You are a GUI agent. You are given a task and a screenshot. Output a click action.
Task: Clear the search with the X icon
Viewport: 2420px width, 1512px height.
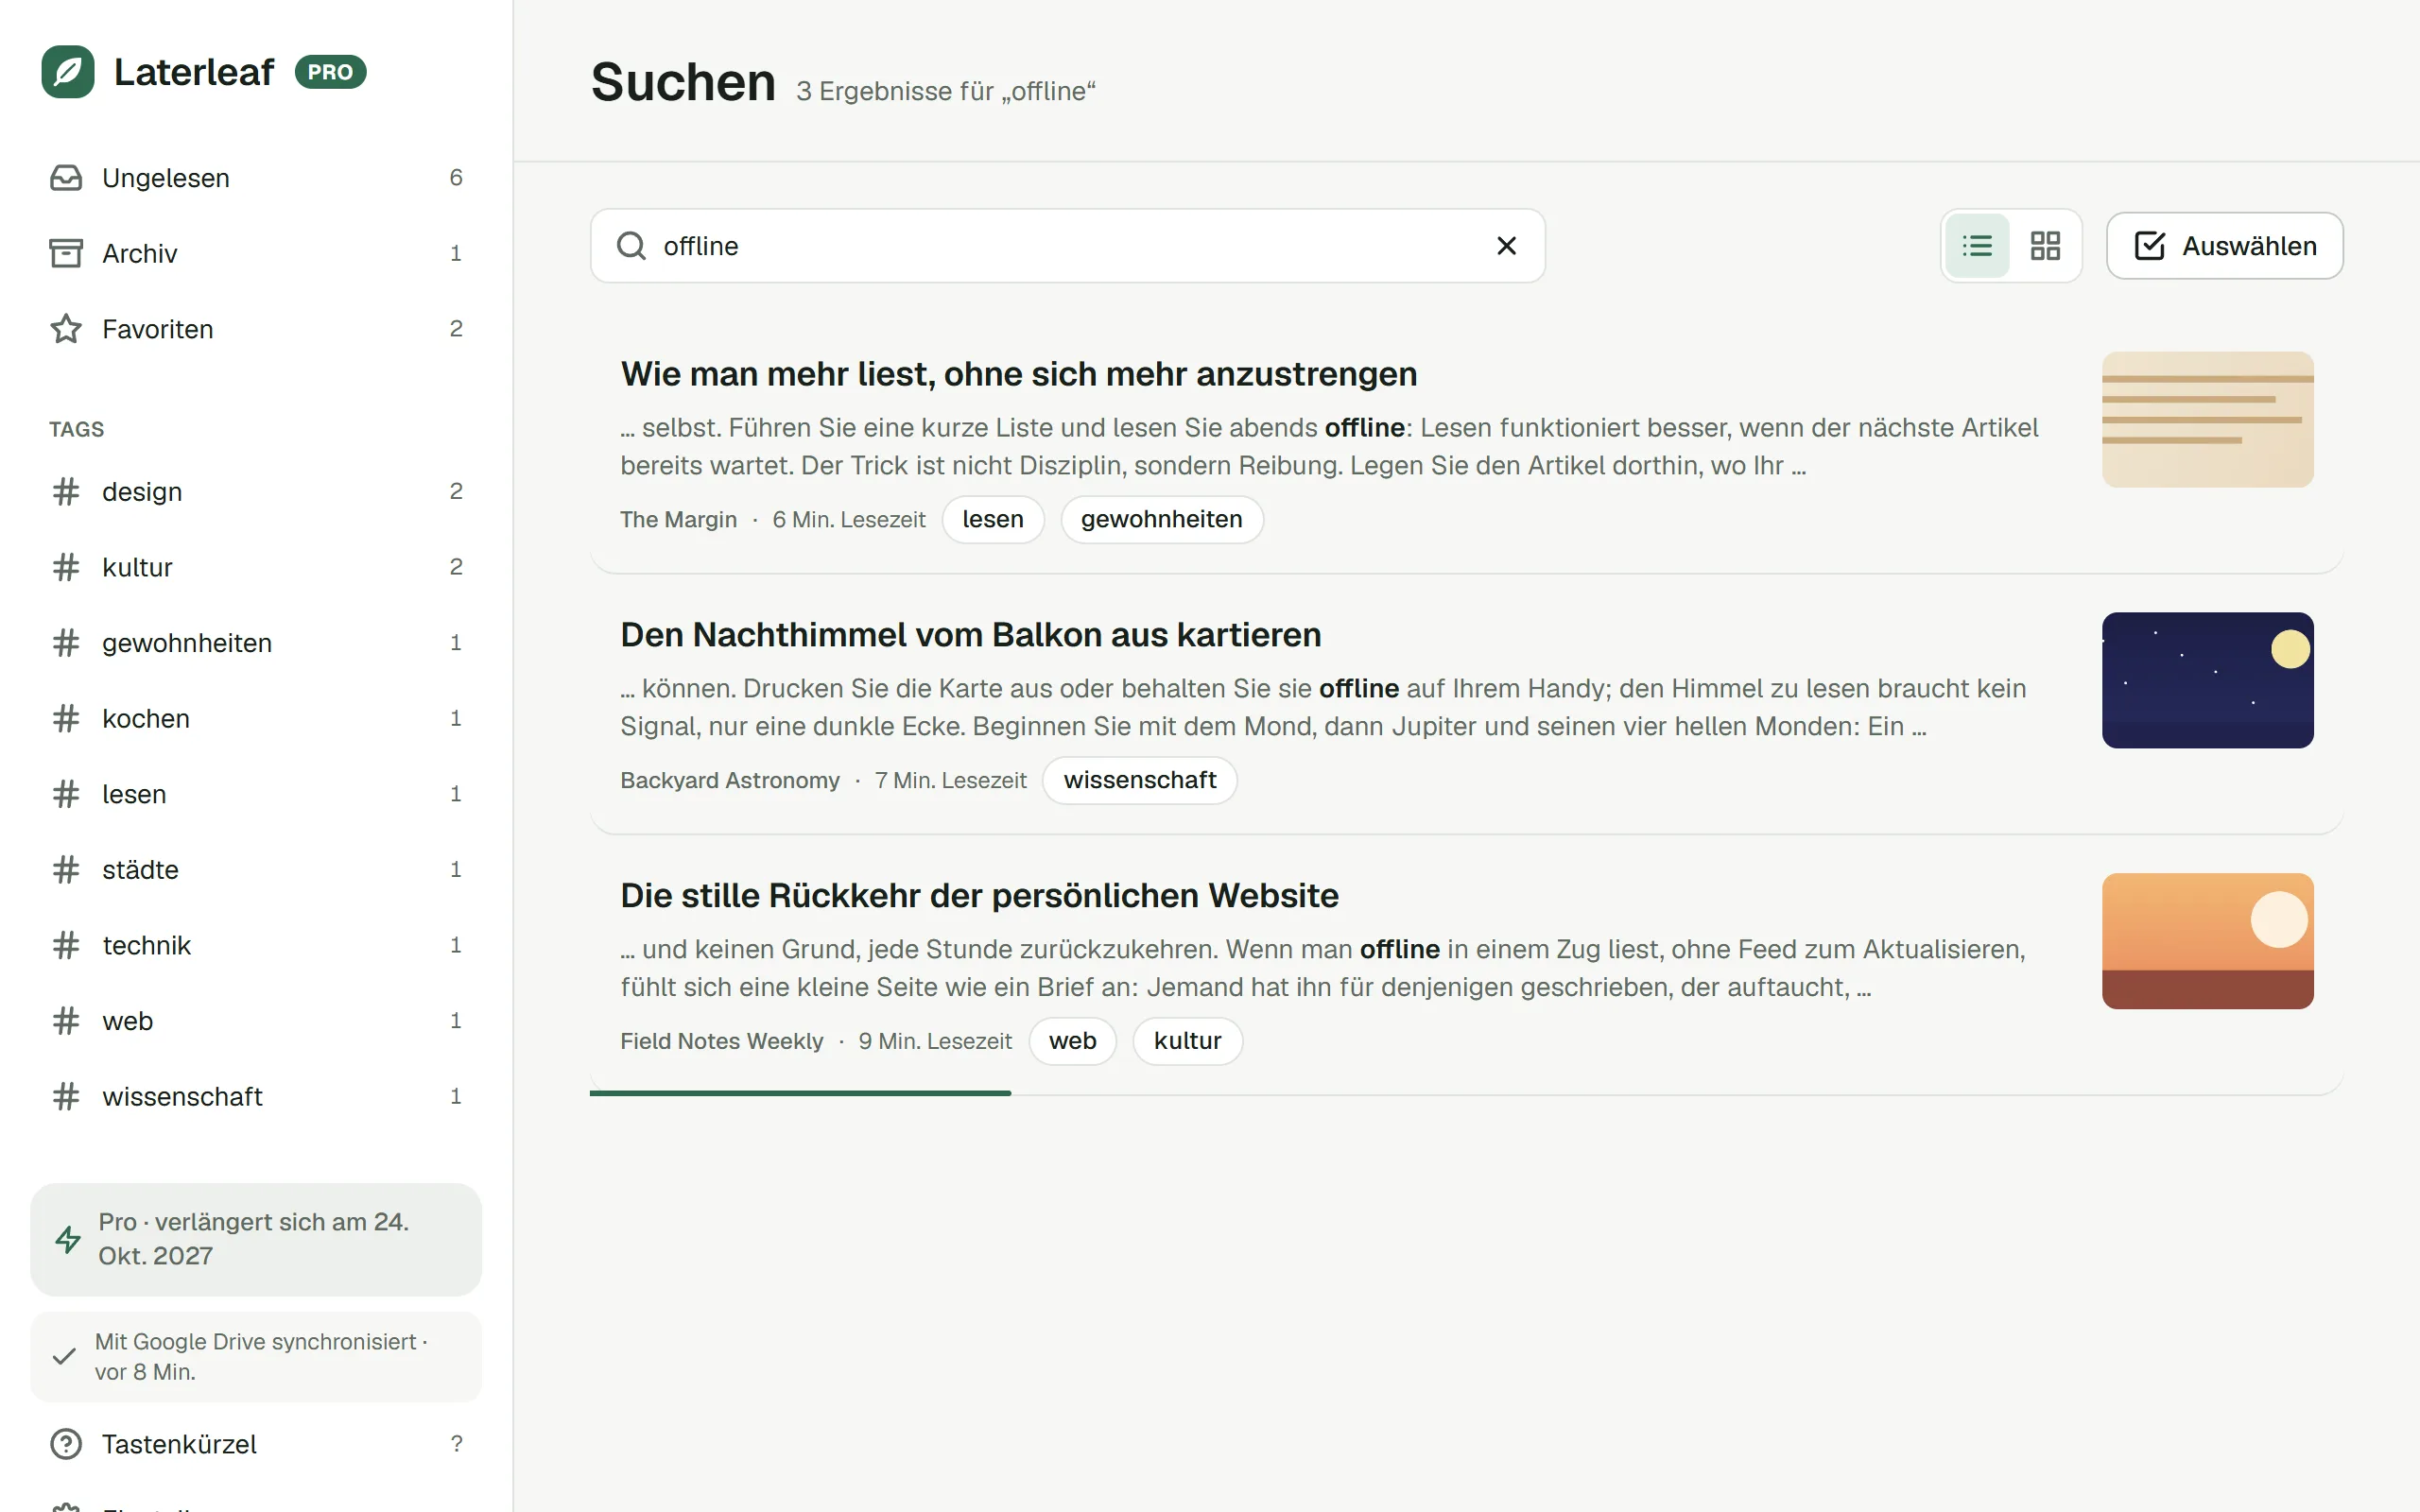coord(1506,246)
